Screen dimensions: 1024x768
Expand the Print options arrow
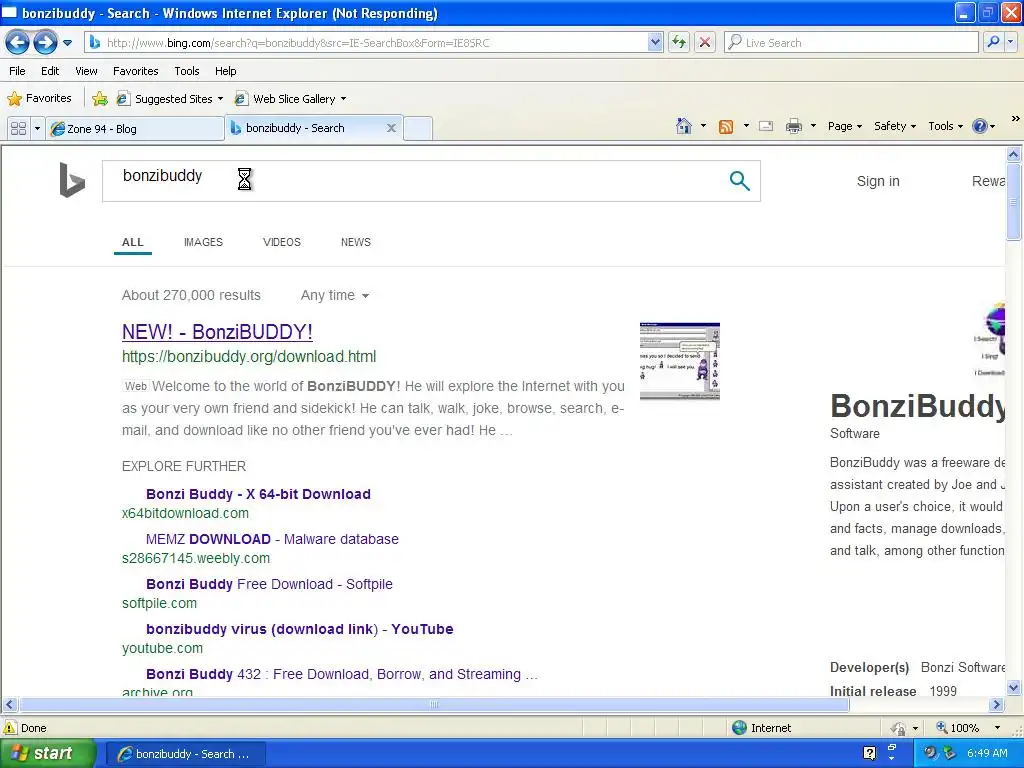point(813,126)
